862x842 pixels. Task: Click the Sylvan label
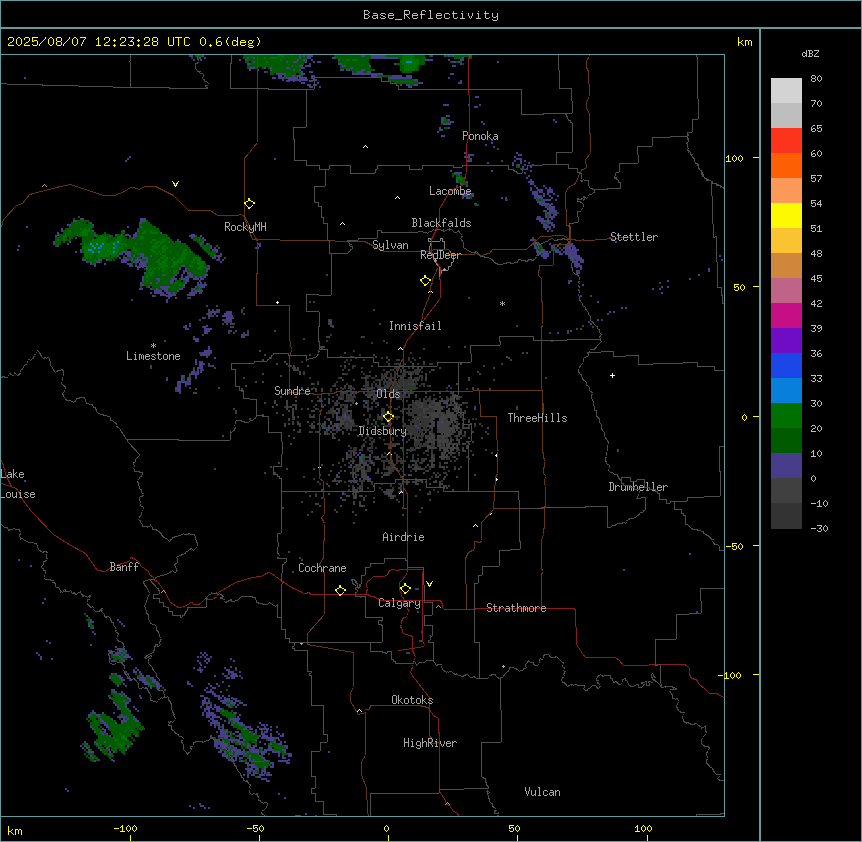pyautogui.click(x=390, y=245)
